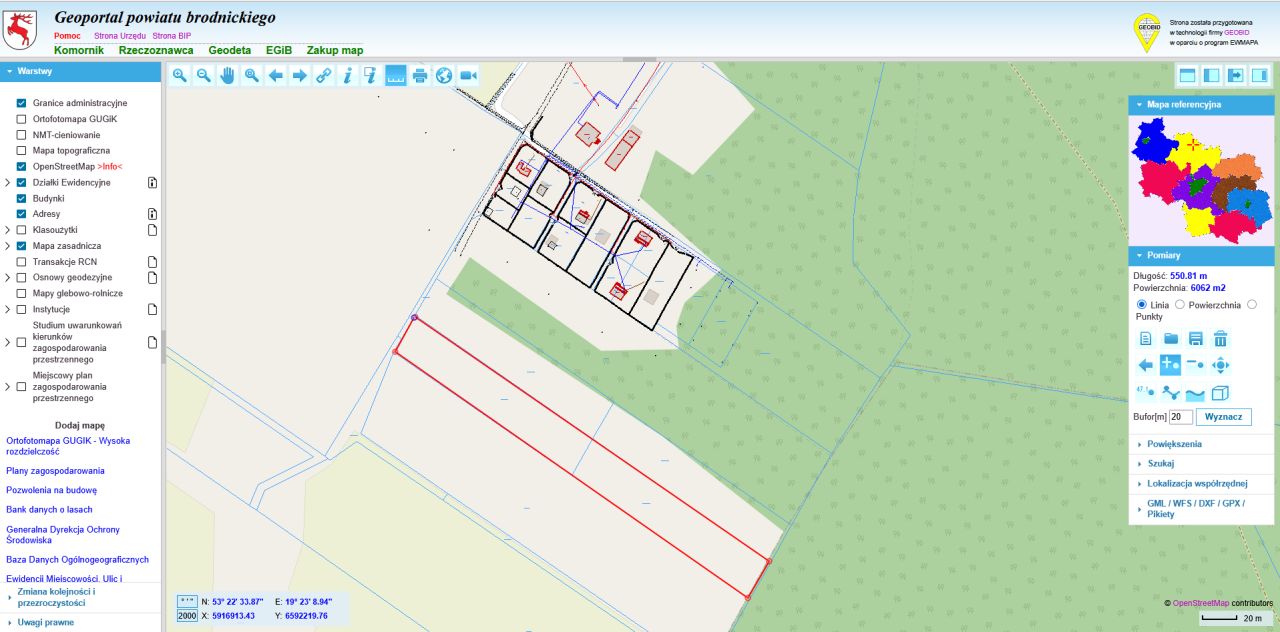The width and height of the screenshot is (1280, 632).
Task: Select move point tool in Pomiary
Action: point(1220,365)
